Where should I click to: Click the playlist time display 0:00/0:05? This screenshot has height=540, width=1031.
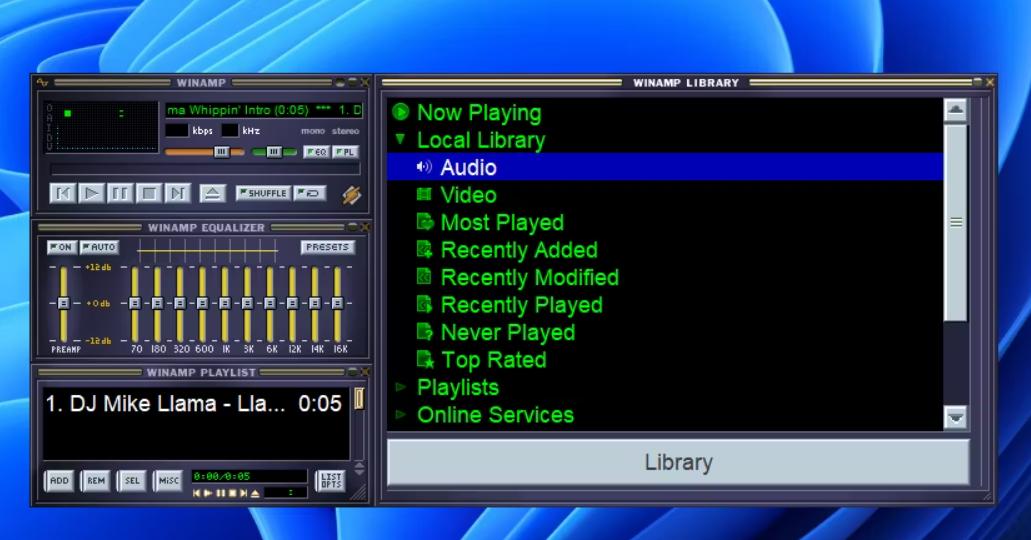point(249,476)
